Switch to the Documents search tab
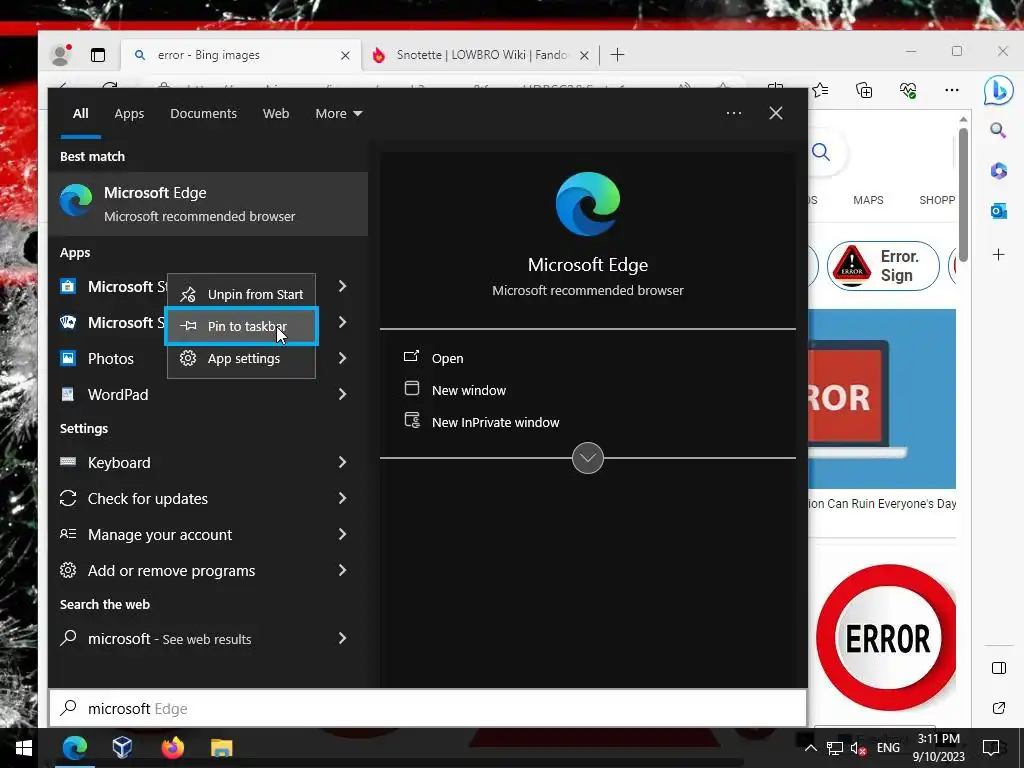The image size is (1024, 768). pos(203,114)
